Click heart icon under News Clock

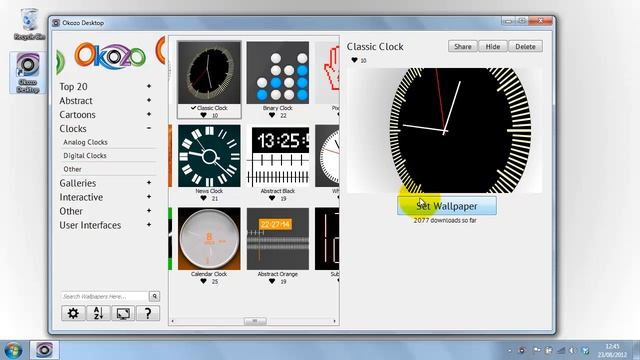tap(203, 198)
